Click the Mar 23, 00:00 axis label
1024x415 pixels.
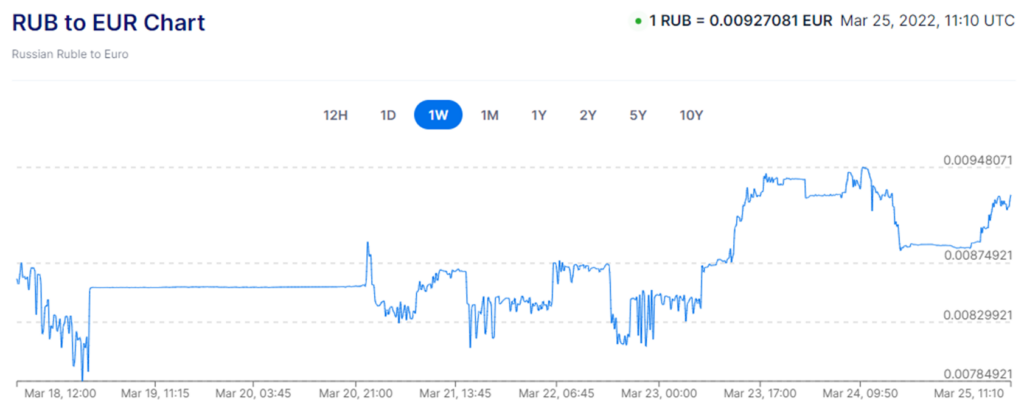pyautogui.click(x=659, y=394)
